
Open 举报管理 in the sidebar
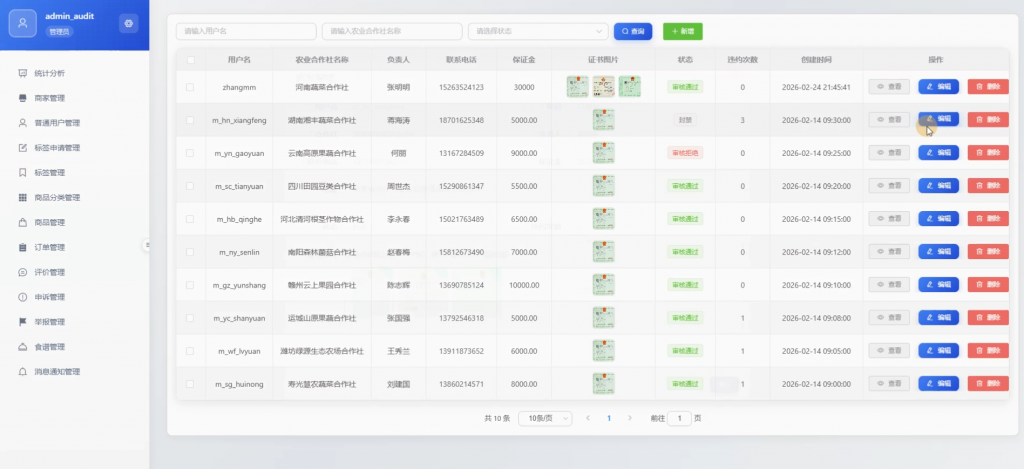click(x=50, y=321)
